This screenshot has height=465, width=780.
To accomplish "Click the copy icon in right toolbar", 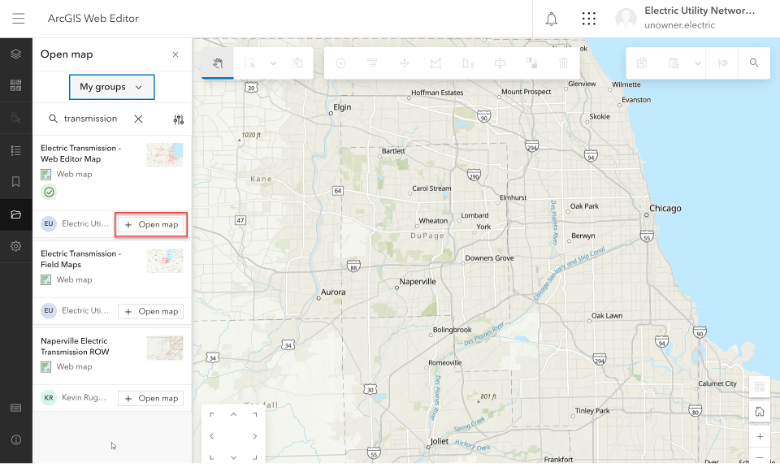I will [642, 63].
